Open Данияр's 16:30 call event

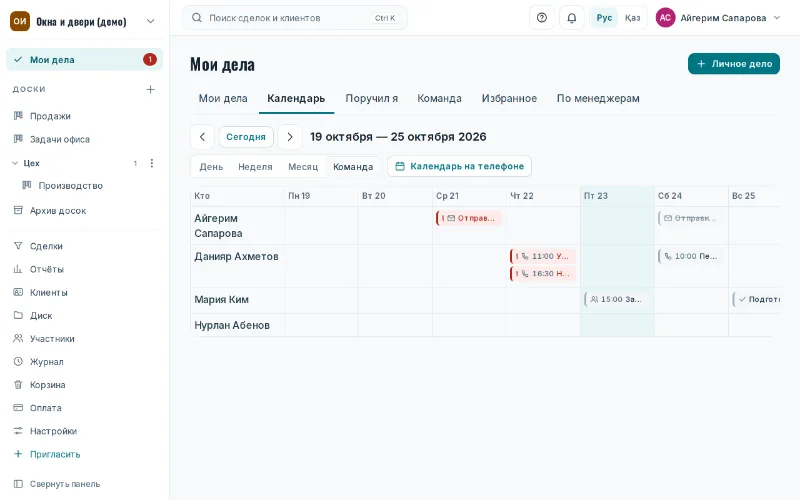543,273
